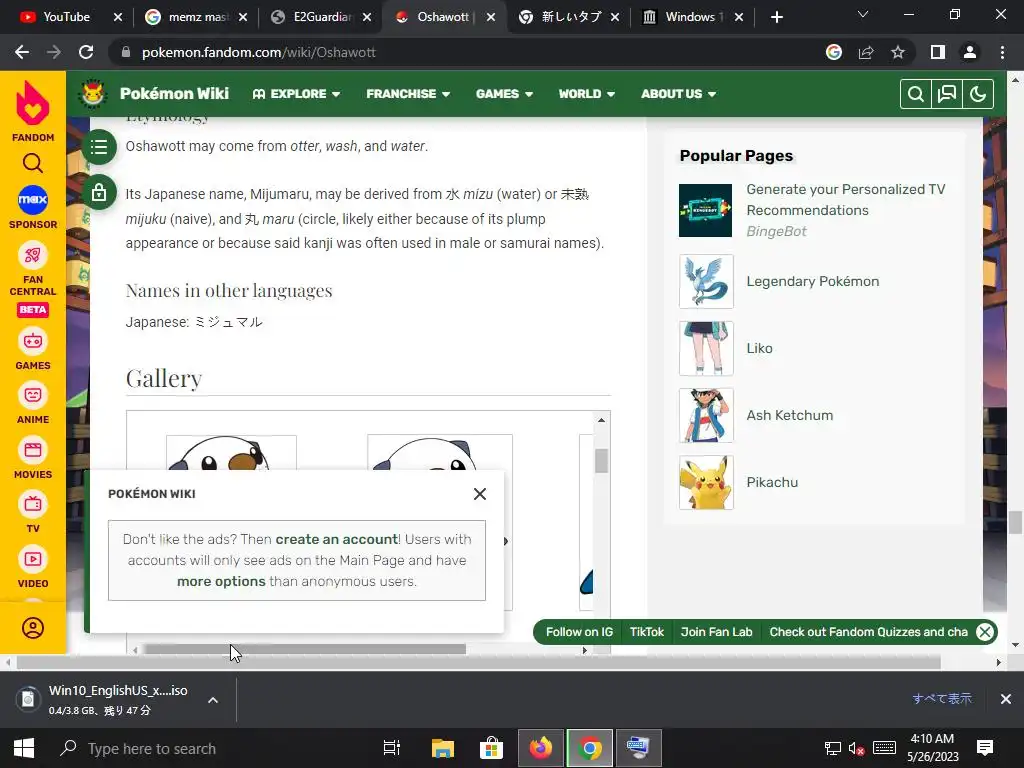Open File Explorer from taskbar

pos(442,748)
